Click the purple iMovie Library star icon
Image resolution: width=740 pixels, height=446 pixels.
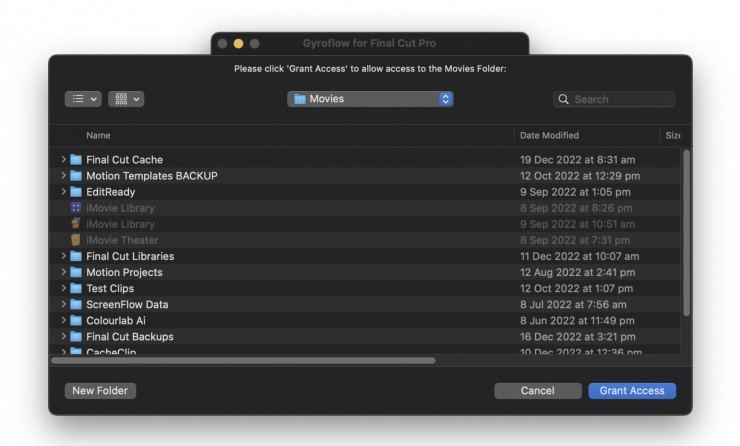(76, 208)
